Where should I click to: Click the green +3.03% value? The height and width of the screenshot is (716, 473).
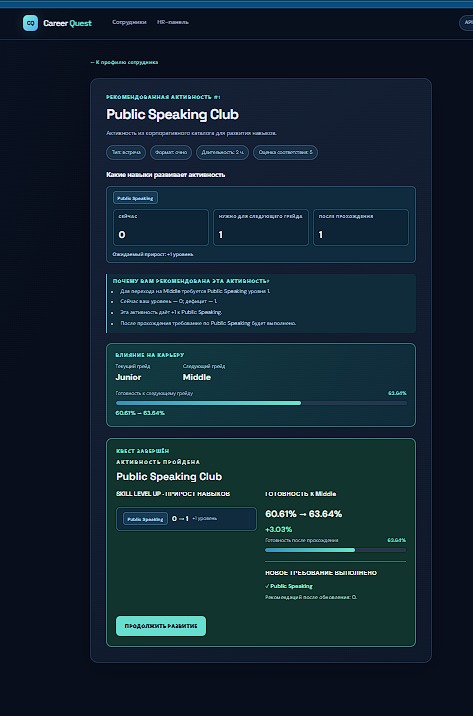pos(279,529)
